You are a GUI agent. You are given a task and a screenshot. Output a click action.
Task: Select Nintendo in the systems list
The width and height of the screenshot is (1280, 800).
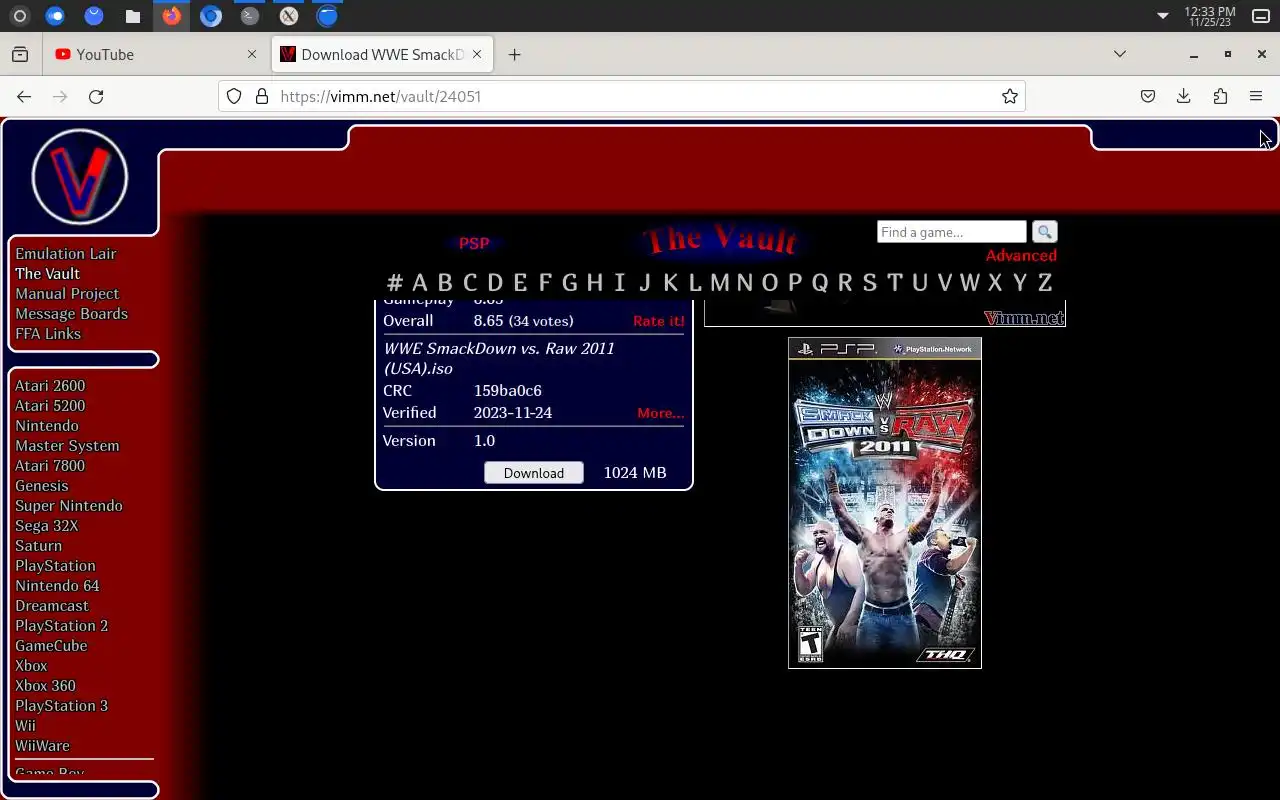[47, 426]
